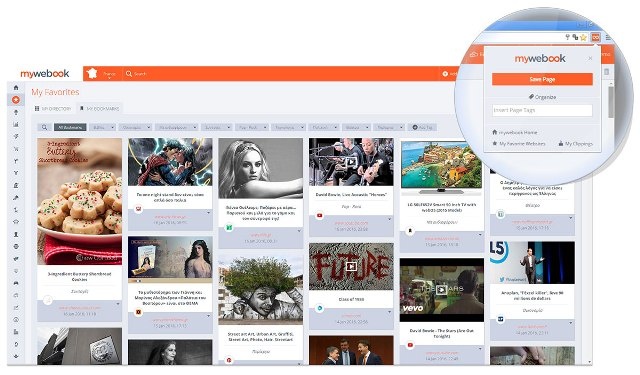This screenshot has width=640, height=375.
Task: Click the car icon in left sidebar
Action: coord(16,283)
